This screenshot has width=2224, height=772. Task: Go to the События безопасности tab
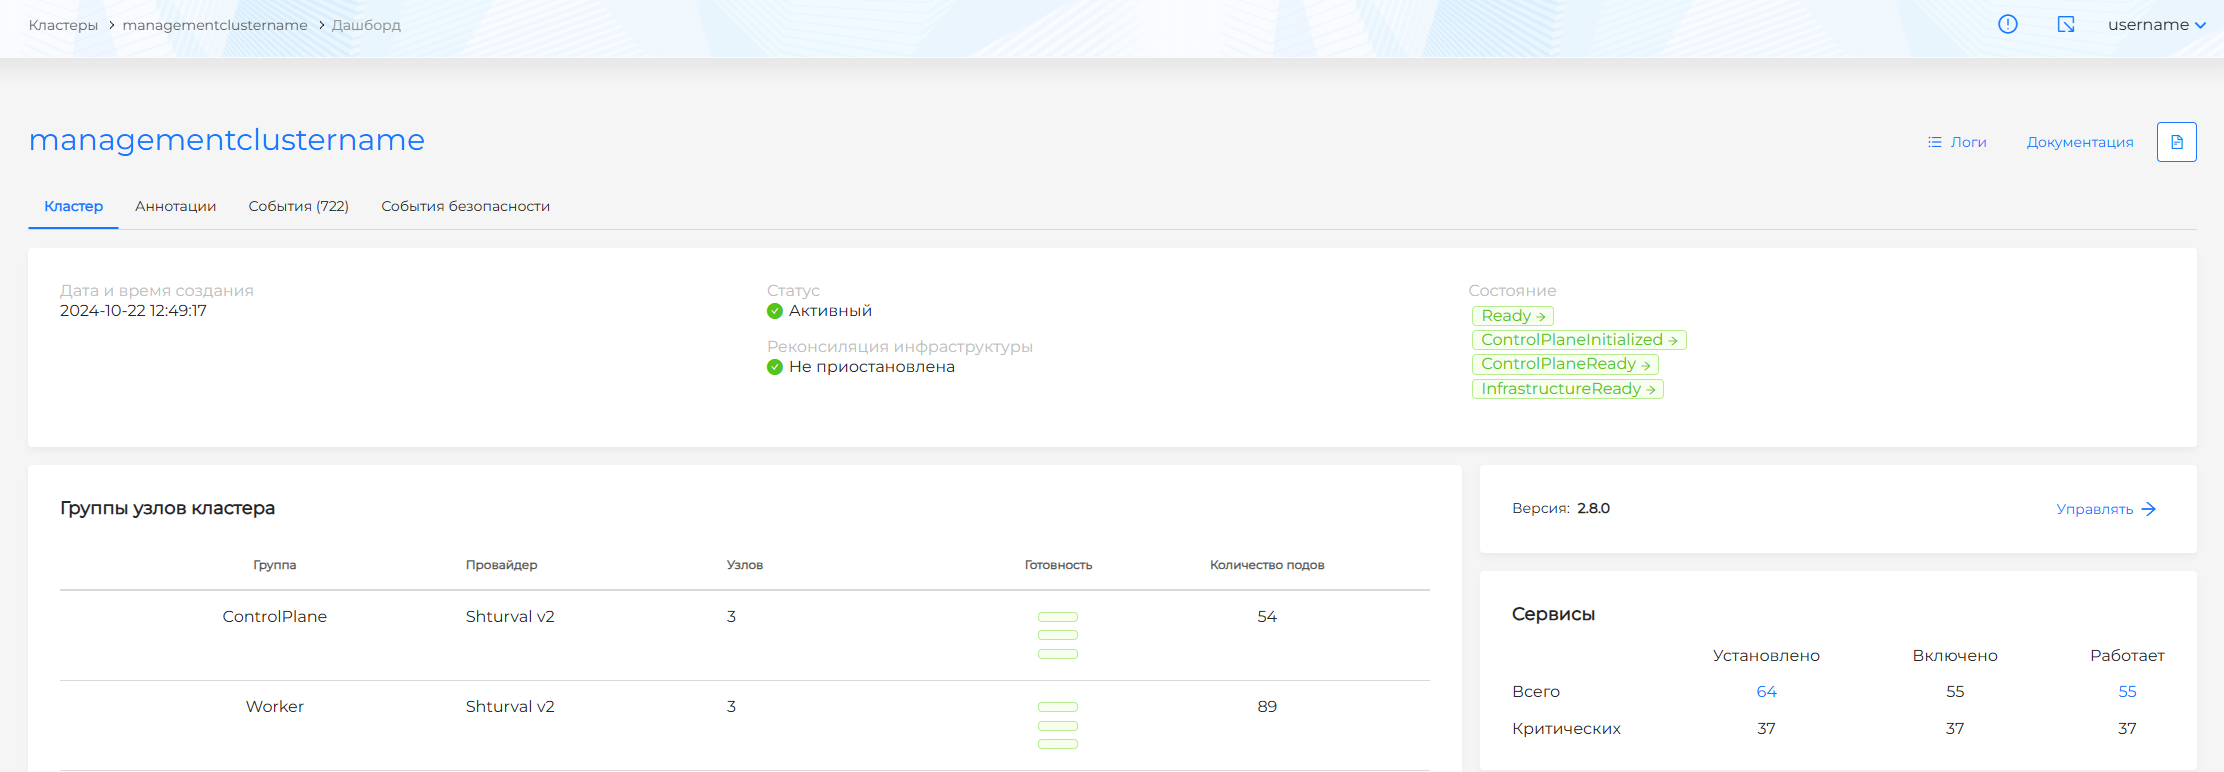tap(465, 206)
